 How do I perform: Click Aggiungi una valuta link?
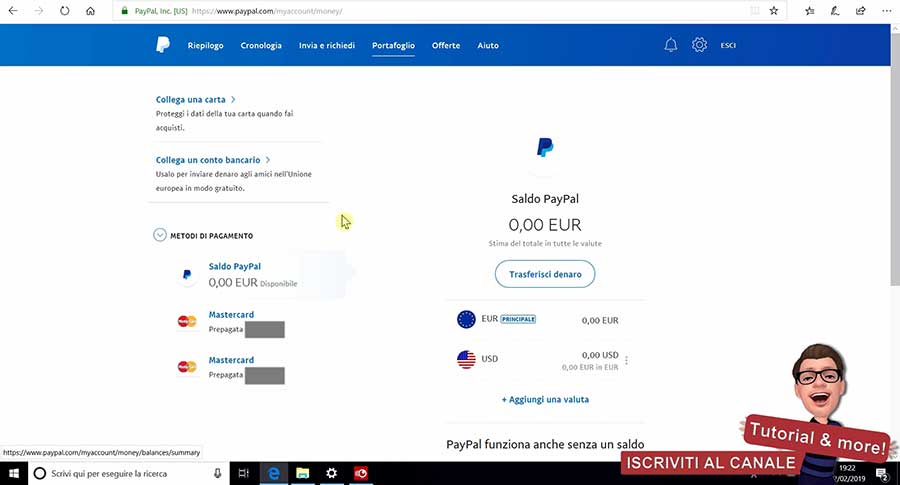(x=545, y=399)
